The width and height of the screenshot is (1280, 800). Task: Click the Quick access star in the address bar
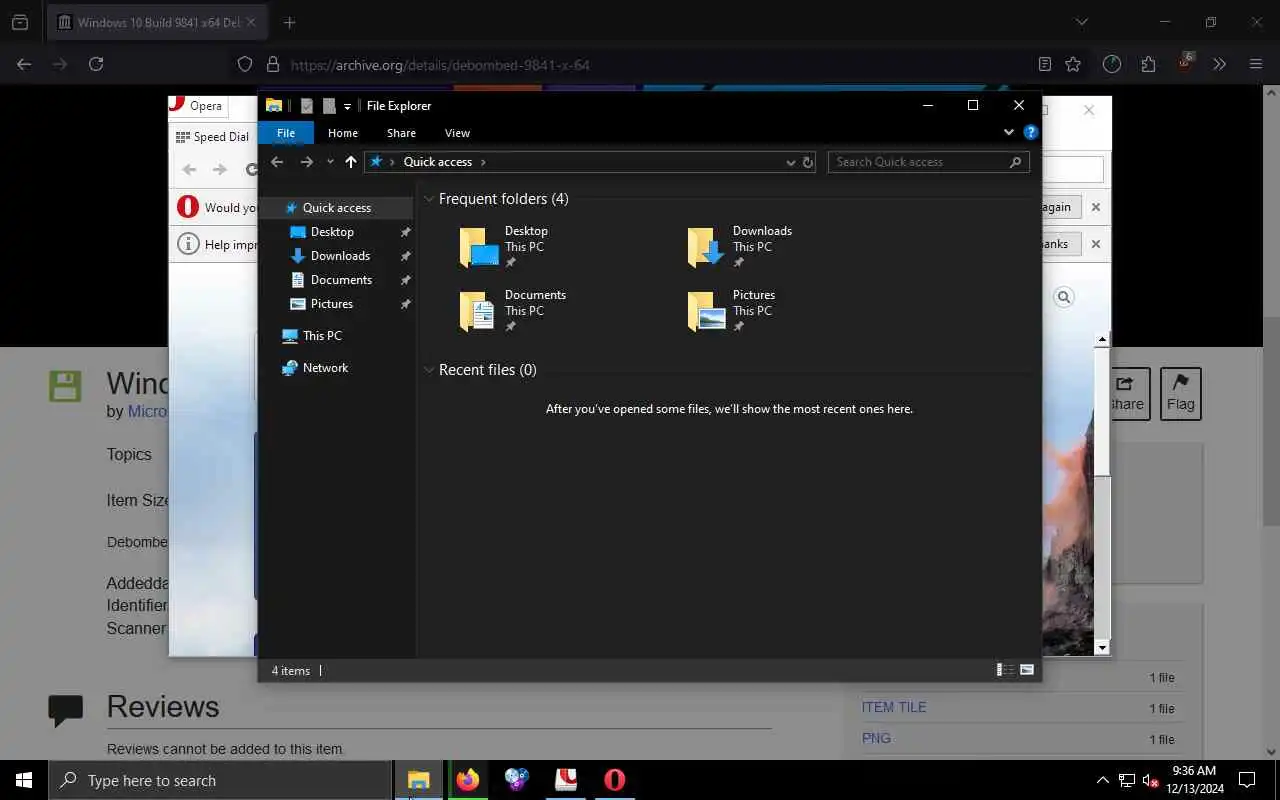376,161
